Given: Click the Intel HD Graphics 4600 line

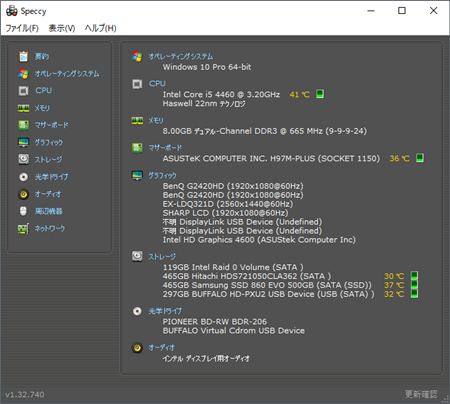Looking at the screenshot, I should [259, 240].
